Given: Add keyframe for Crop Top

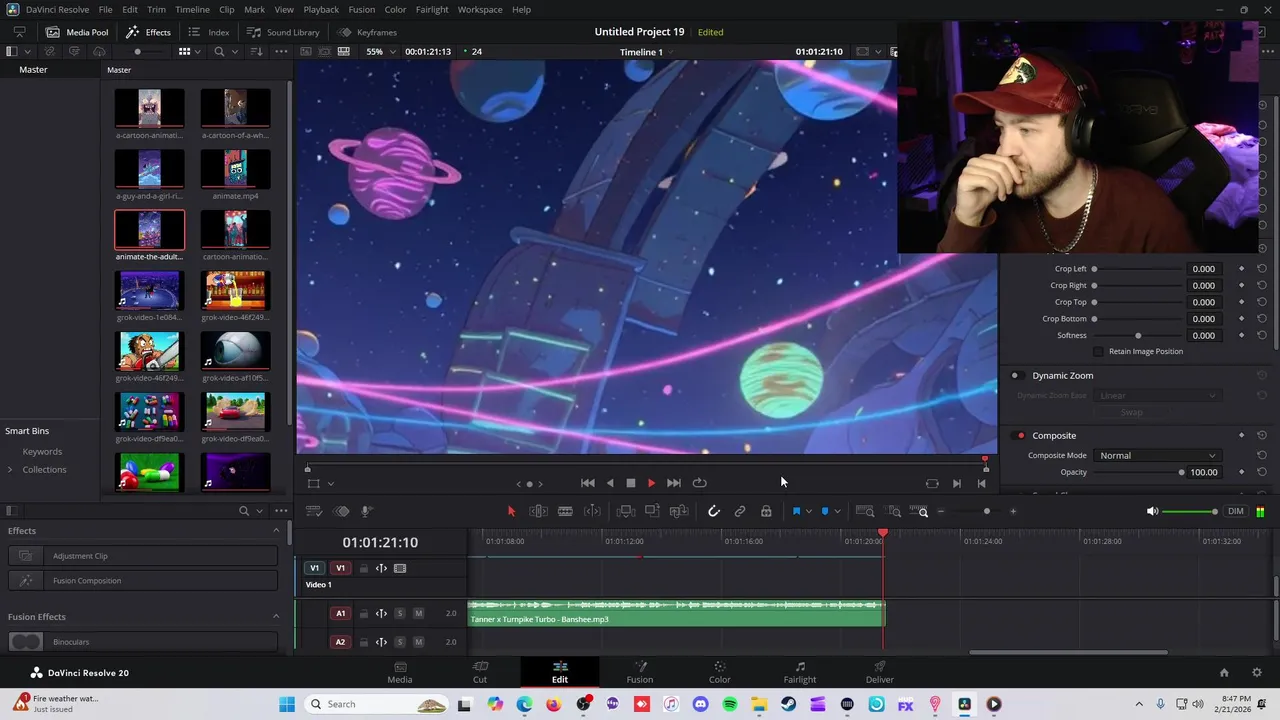Looking at the screenshot, I should (x=1241, y=302).
